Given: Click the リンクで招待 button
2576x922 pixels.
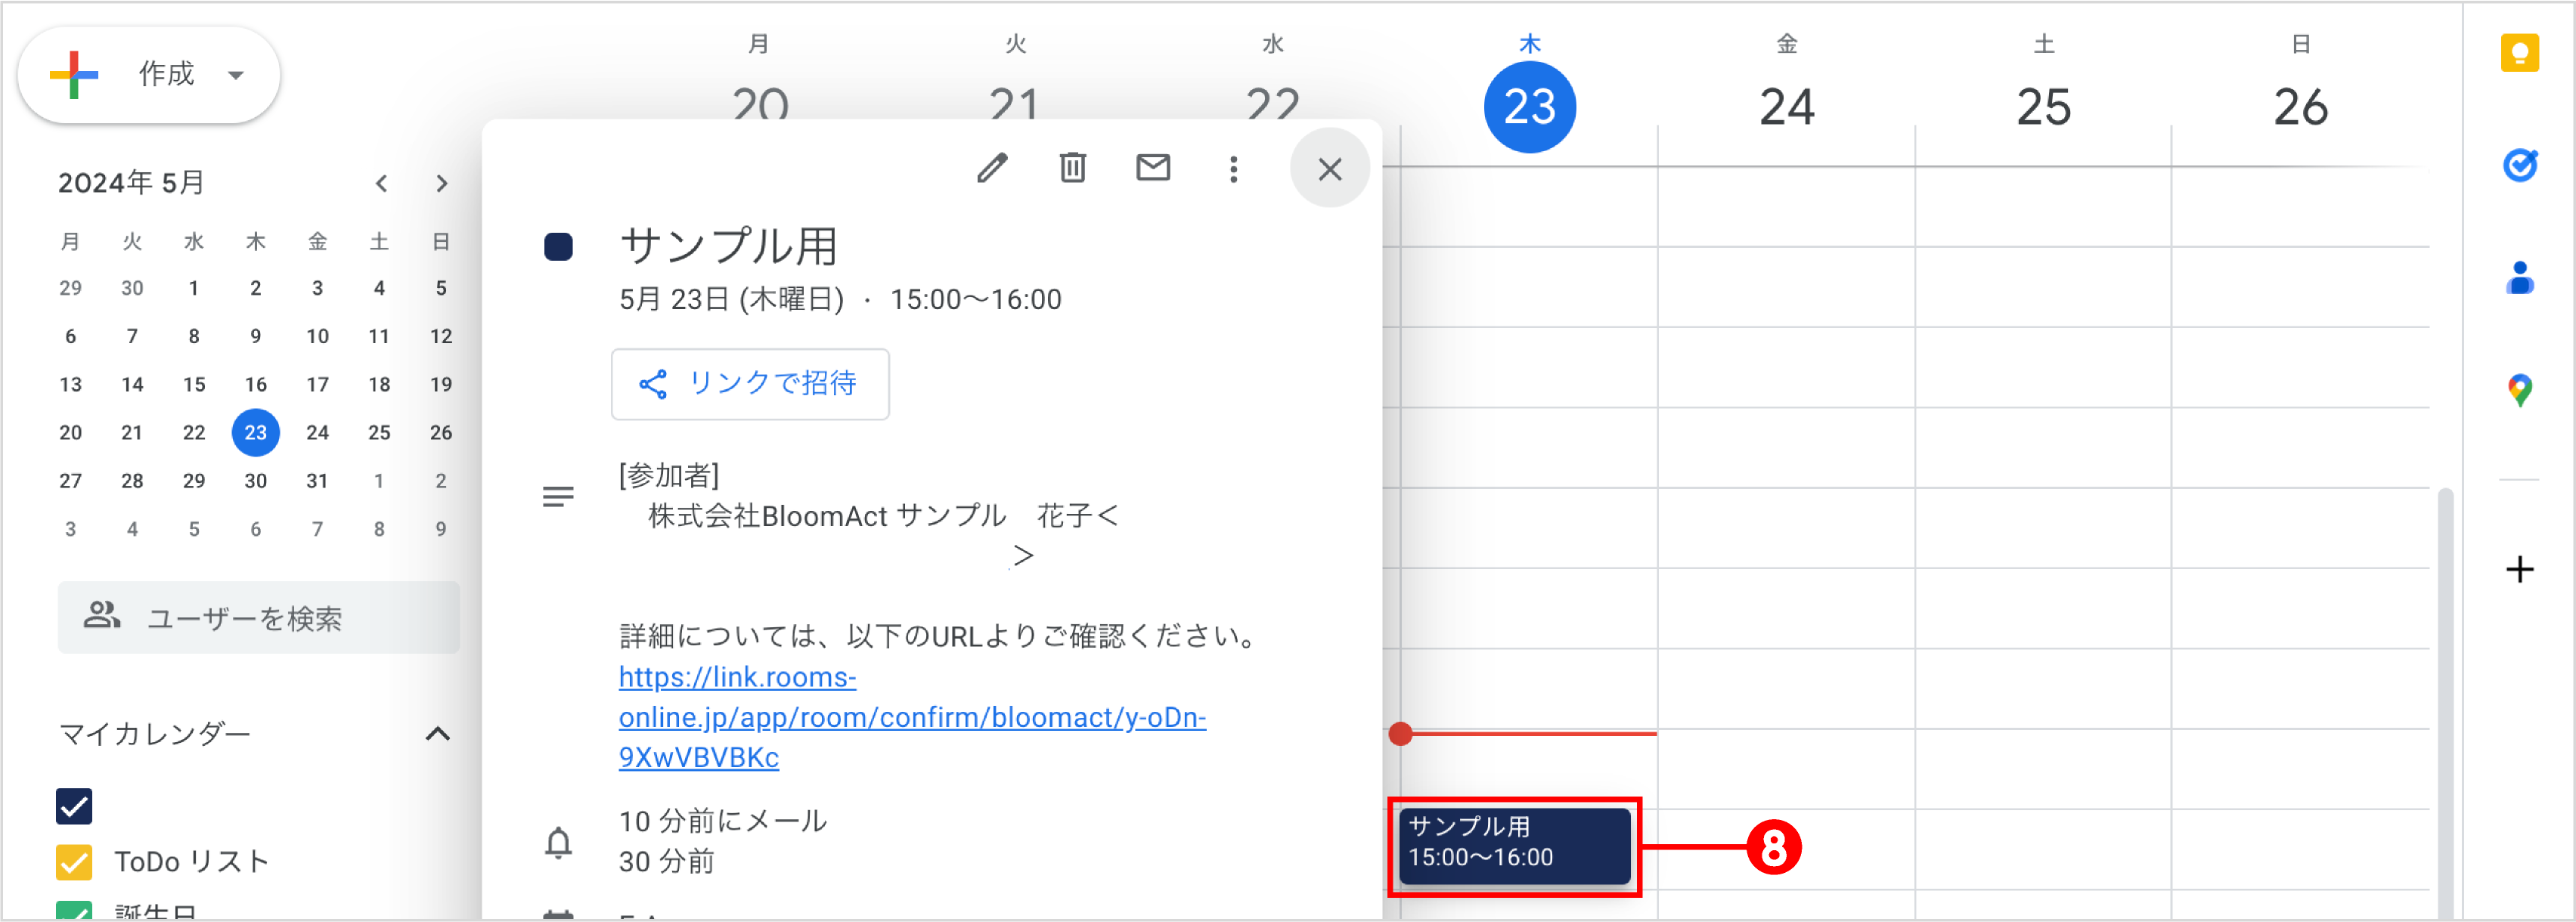Looking at the screenshot, I should pos(750,384).
